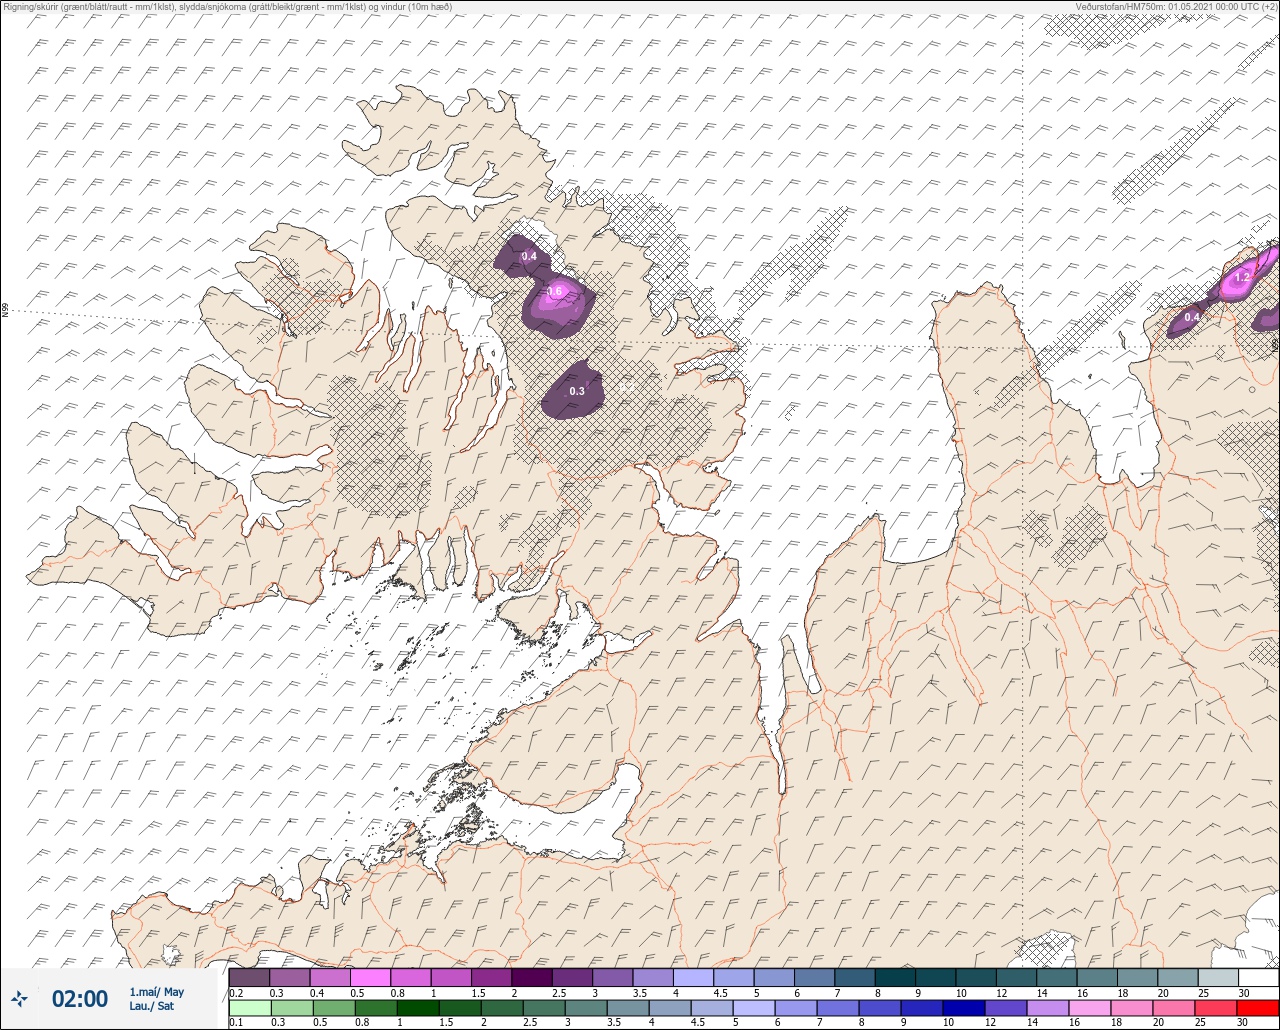Pick the navy blue lower legend swatch labeled 10

(x=964, y=1008)
